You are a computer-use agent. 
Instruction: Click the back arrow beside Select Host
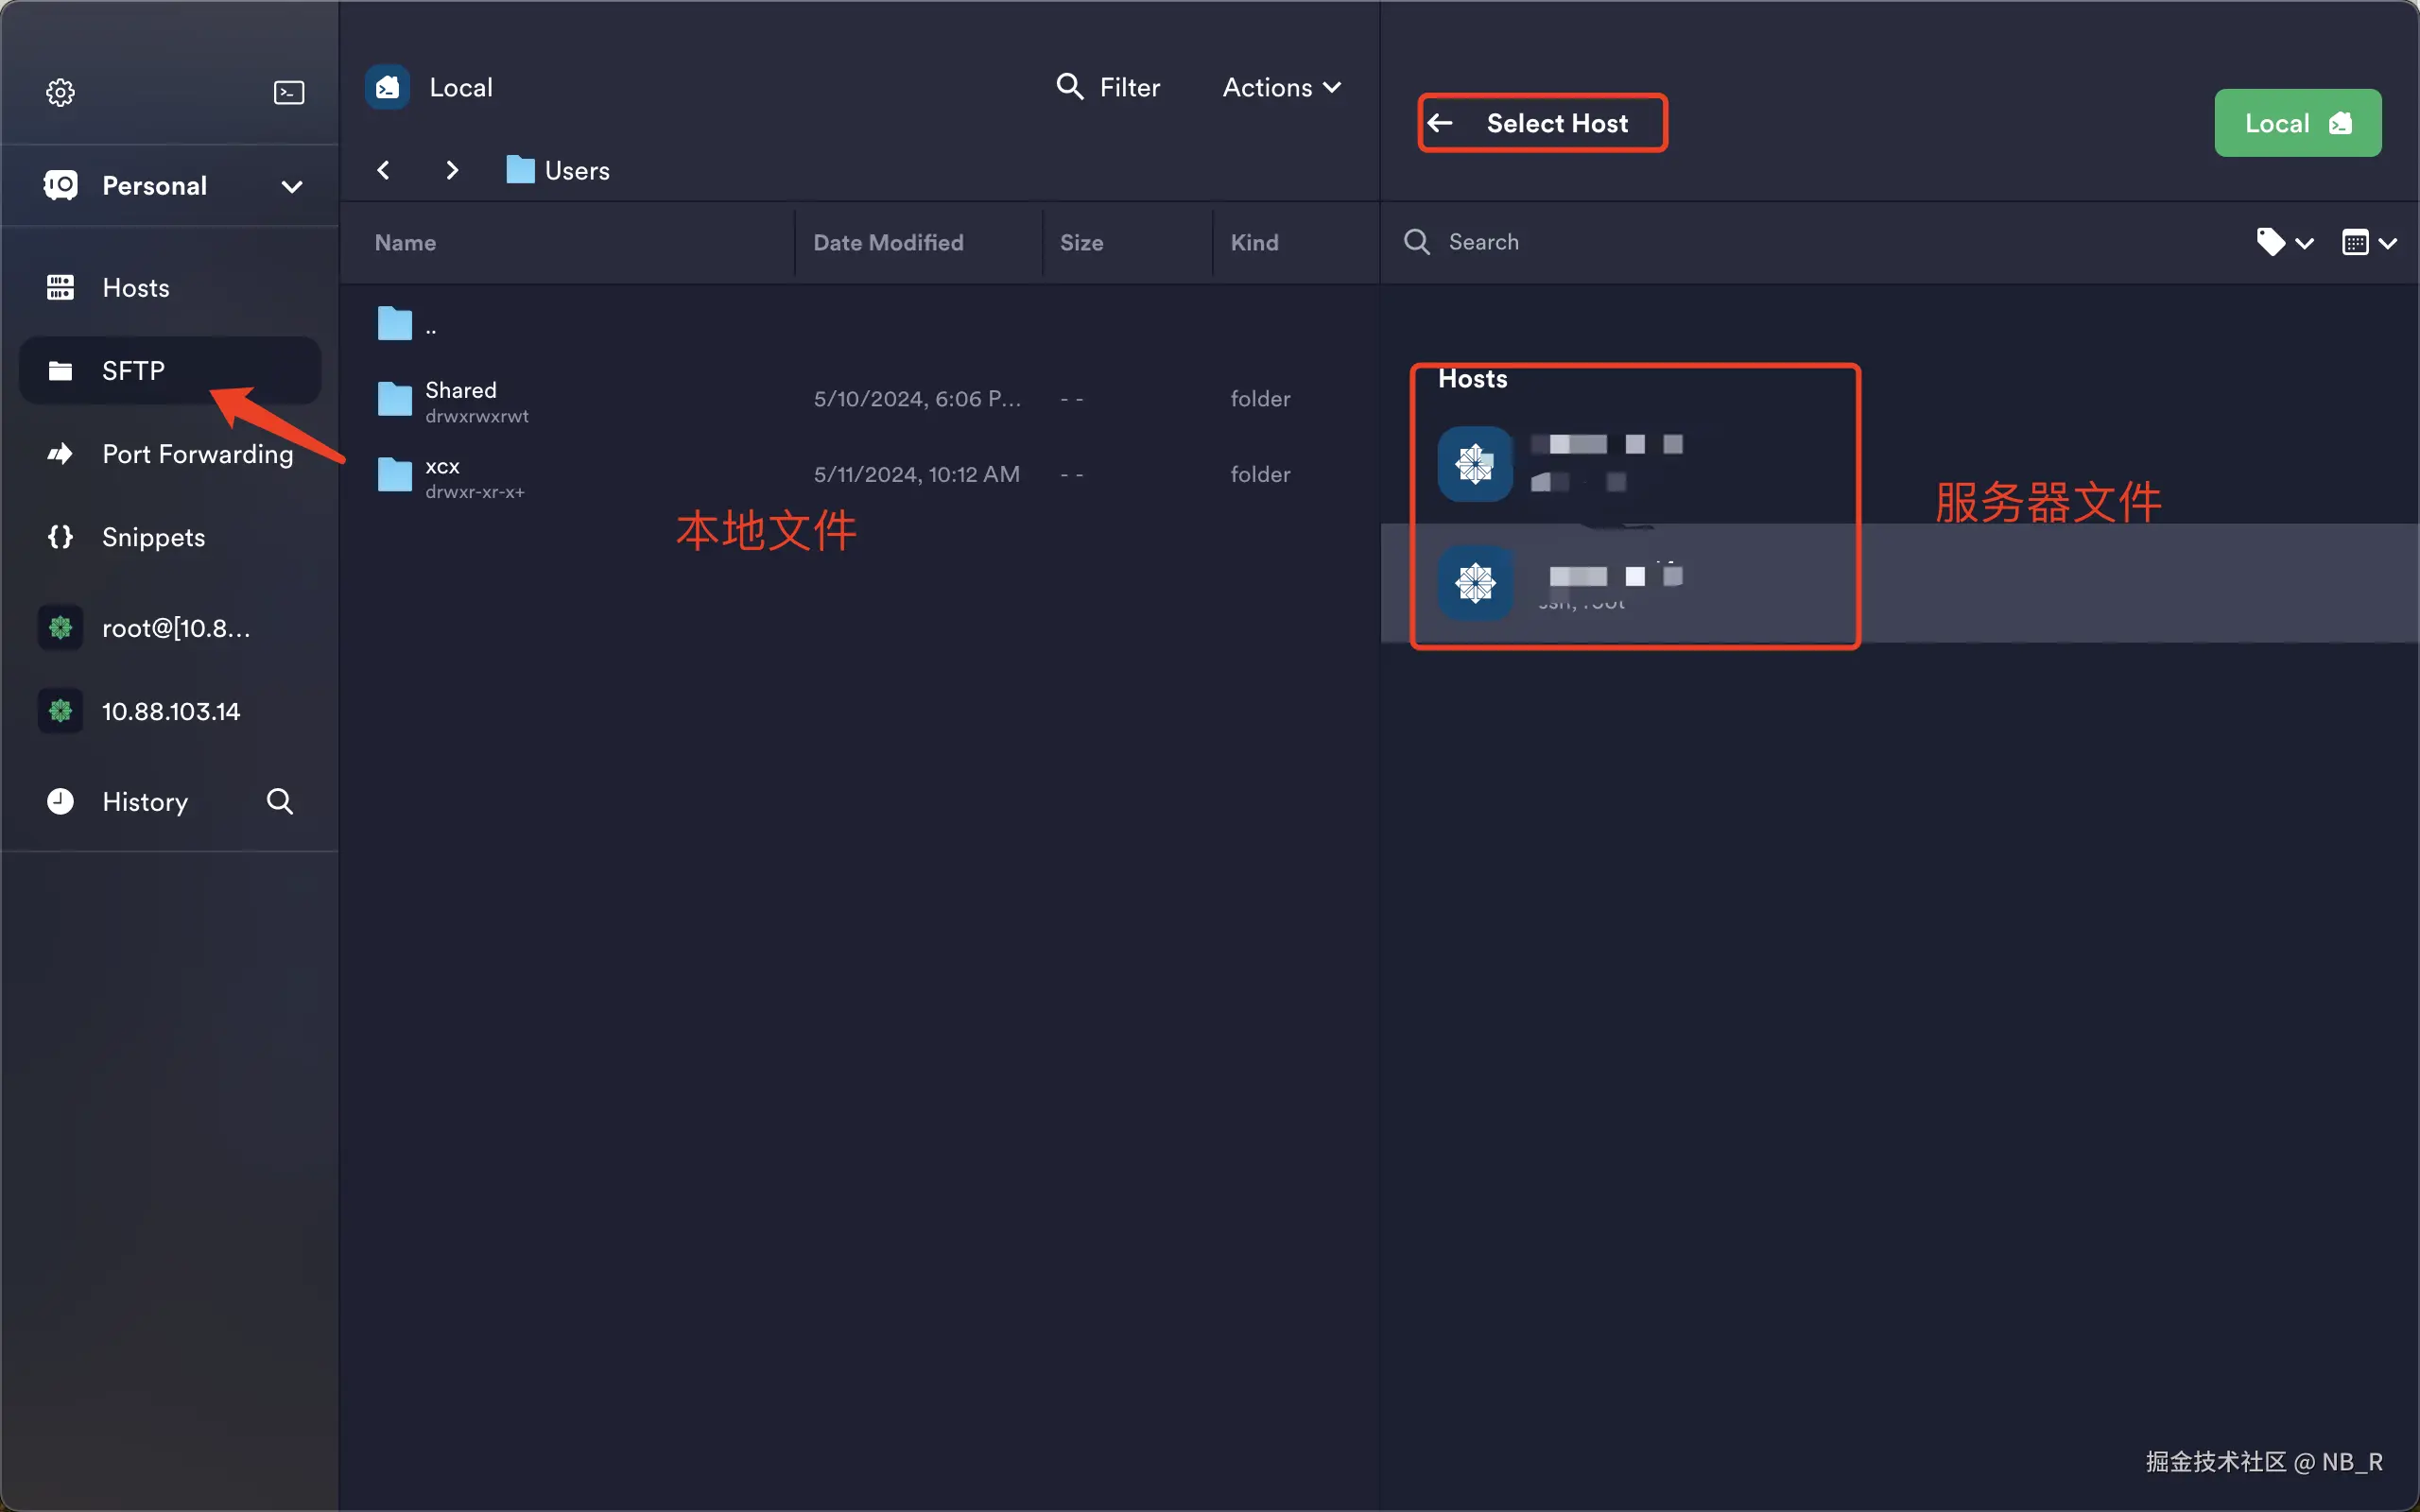1441,123
